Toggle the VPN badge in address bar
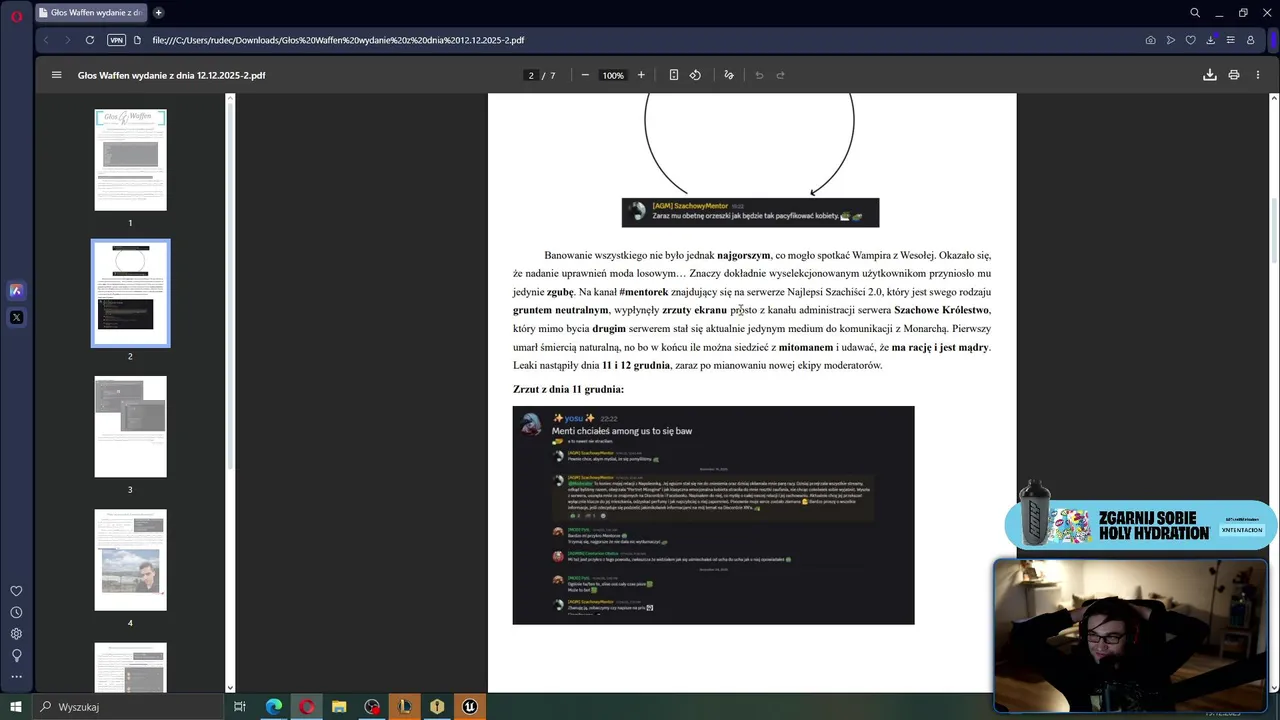This screenshot has width=1280, height=720. point(116,40)
